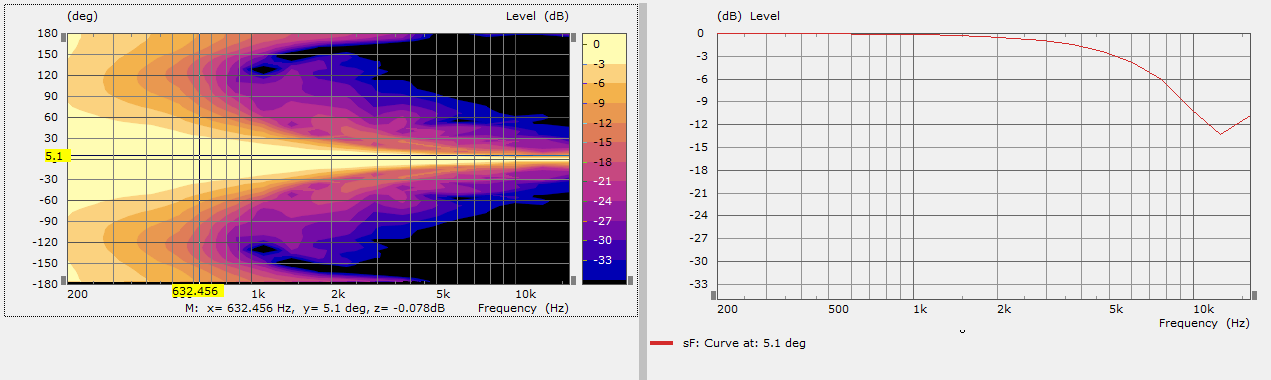1271x380 pixels.
Task: Click the vertical cursor line at 632.456 Hz
Action: tap(199, 158)
